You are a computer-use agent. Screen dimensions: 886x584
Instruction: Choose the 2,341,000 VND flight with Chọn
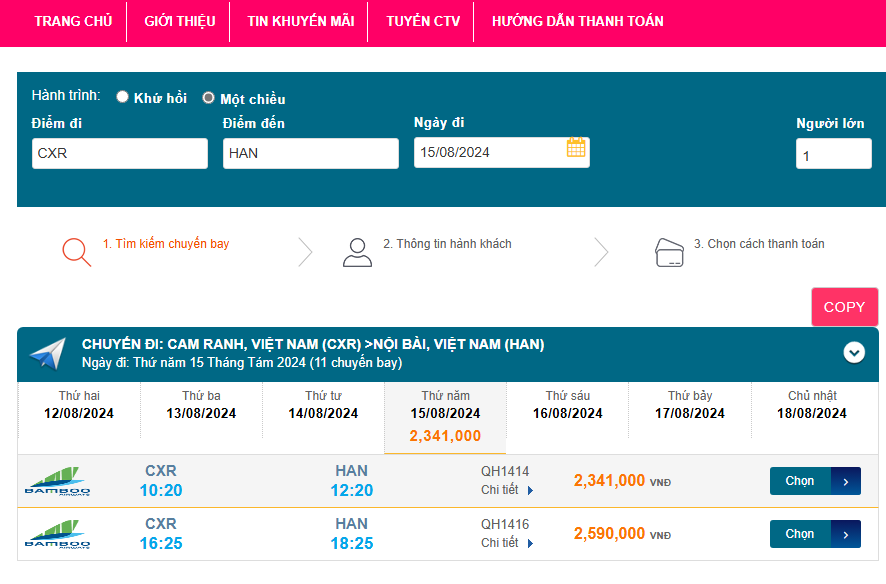(x=814, y=481)
